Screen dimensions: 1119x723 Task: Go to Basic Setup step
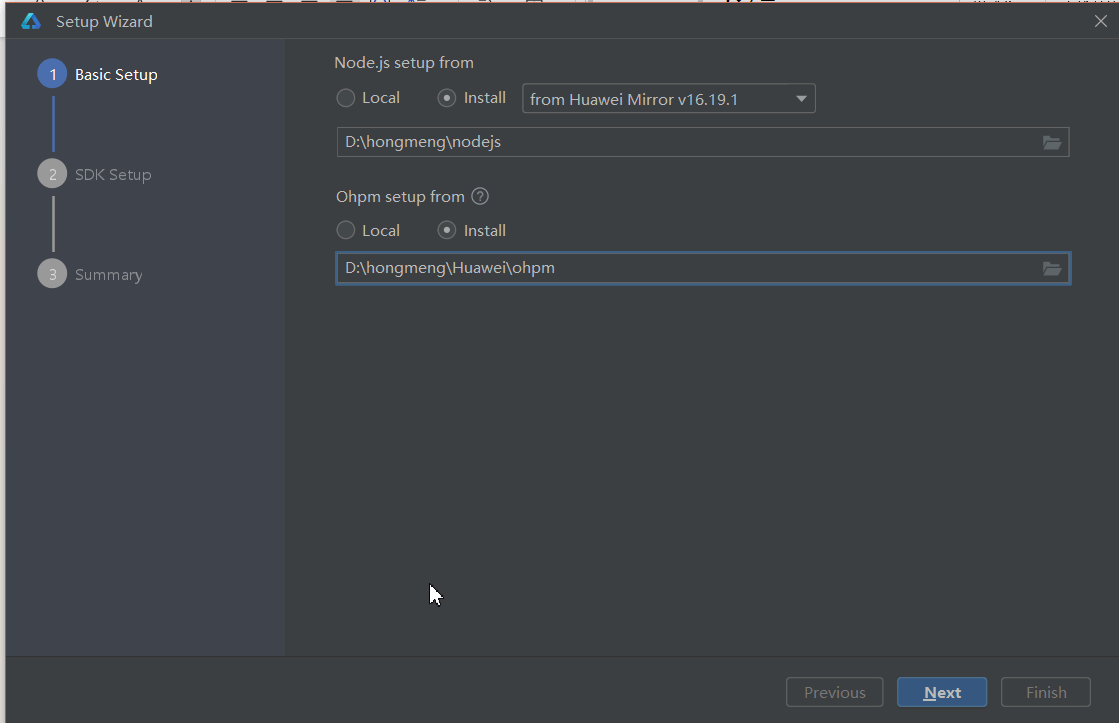[98, 74]
